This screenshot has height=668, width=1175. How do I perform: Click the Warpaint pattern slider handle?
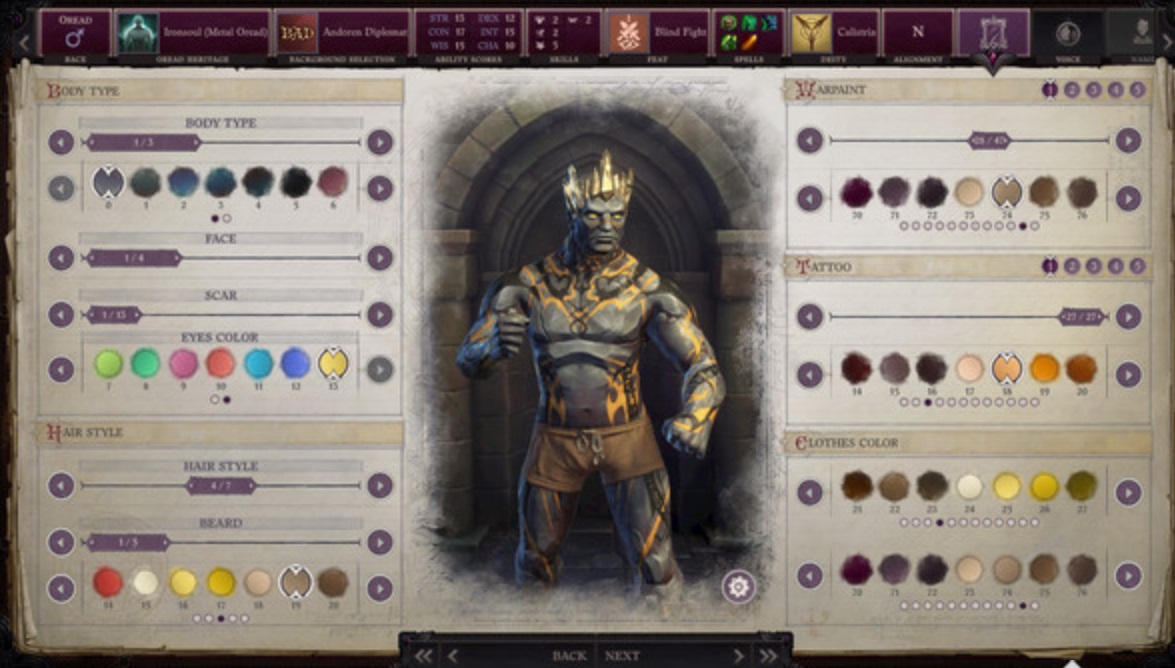click(989, 140)
